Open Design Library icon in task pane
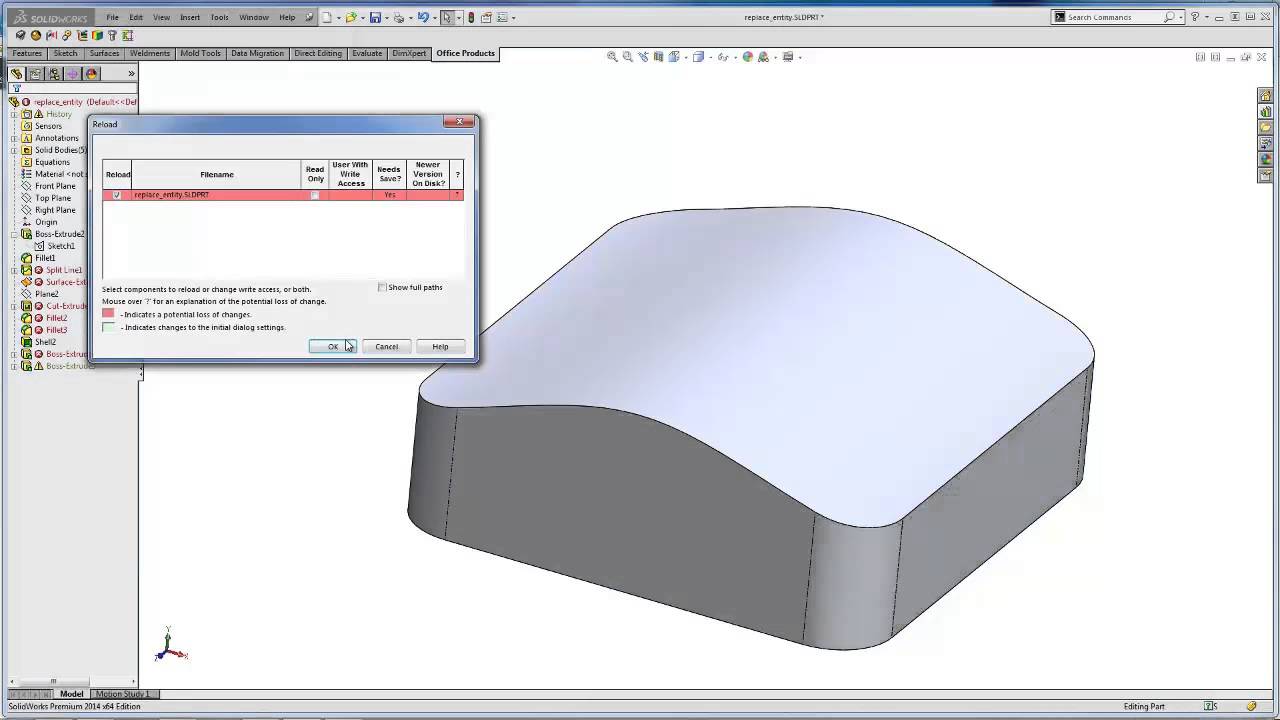 point(1265,112)
